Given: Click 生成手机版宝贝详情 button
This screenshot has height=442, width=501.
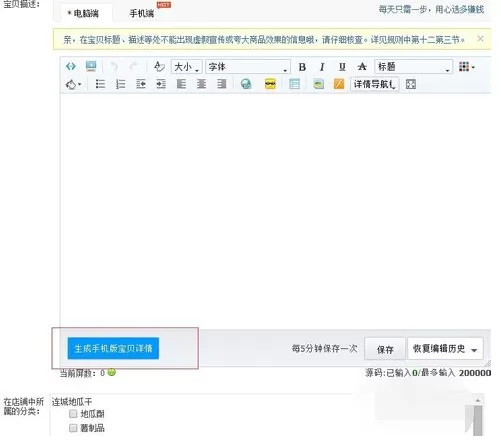Looking at the screenshot, I should click(x=113, y=348).
